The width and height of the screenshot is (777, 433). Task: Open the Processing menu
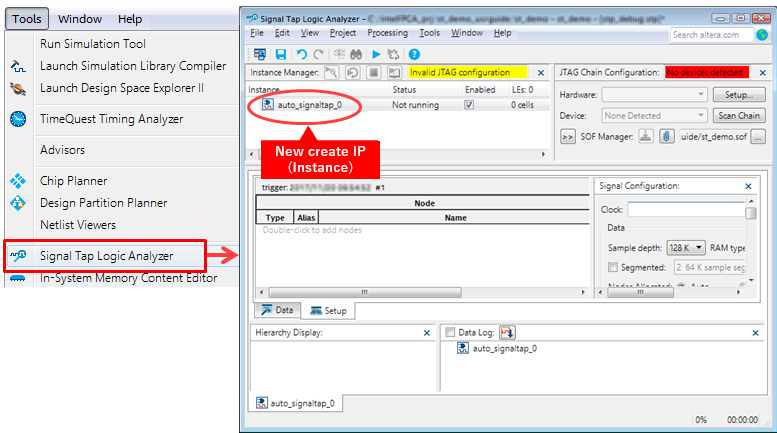point(387,33)
